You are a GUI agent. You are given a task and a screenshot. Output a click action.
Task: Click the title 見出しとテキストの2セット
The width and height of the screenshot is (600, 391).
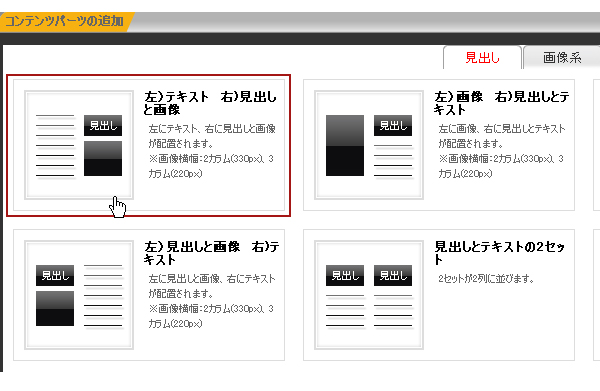pyautogui.click(x=500, y=253)
